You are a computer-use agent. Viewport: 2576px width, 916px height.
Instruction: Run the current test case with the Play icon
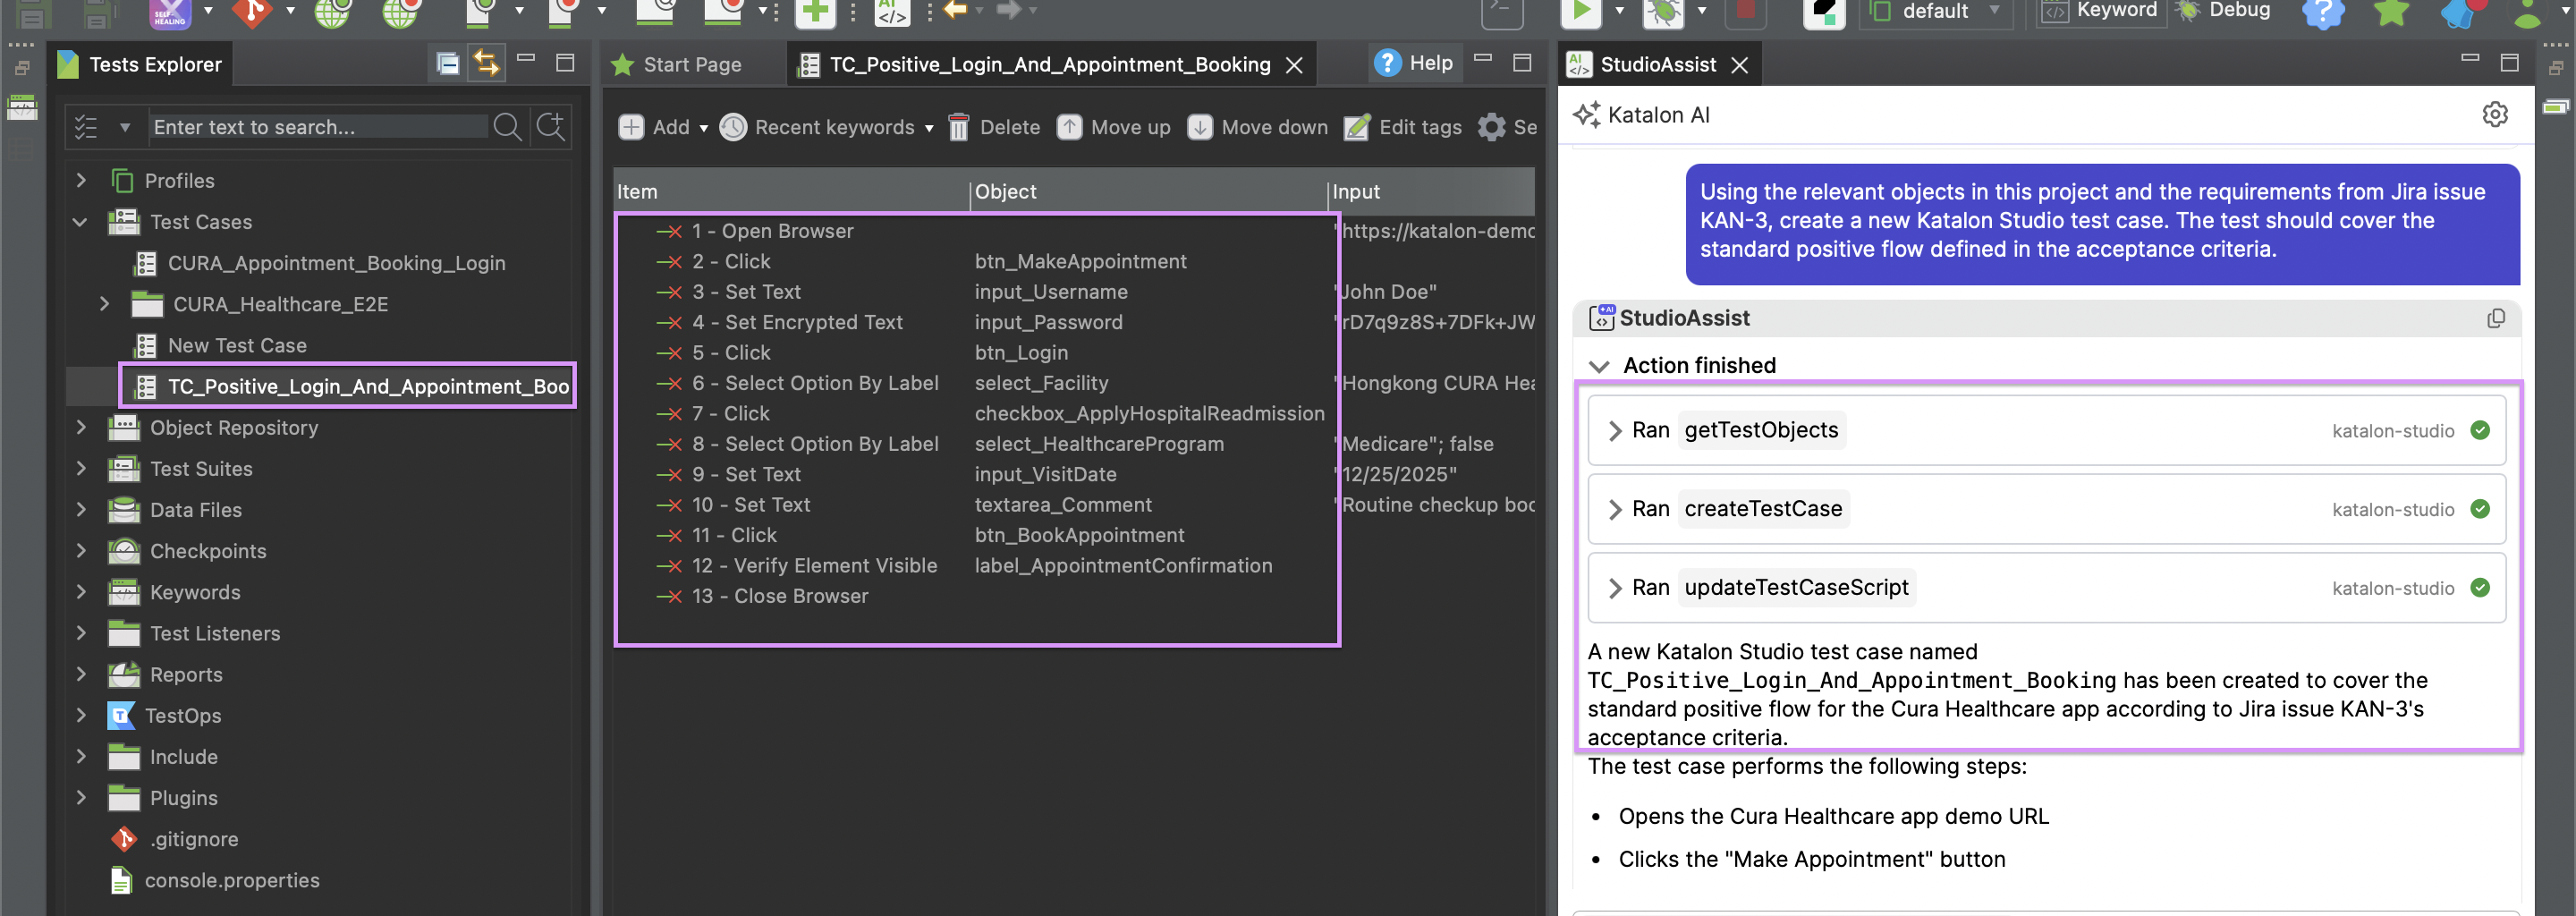[x=1581, y=12]
